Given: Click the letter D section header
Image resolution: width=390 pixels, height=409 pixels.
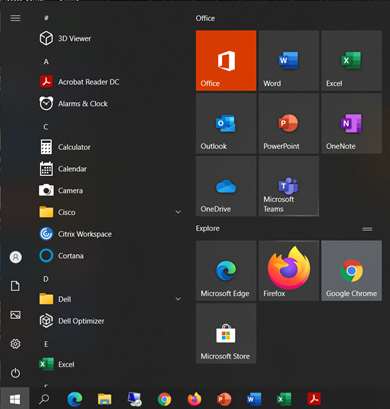Looking at the screenshot, I should point(46,279).
